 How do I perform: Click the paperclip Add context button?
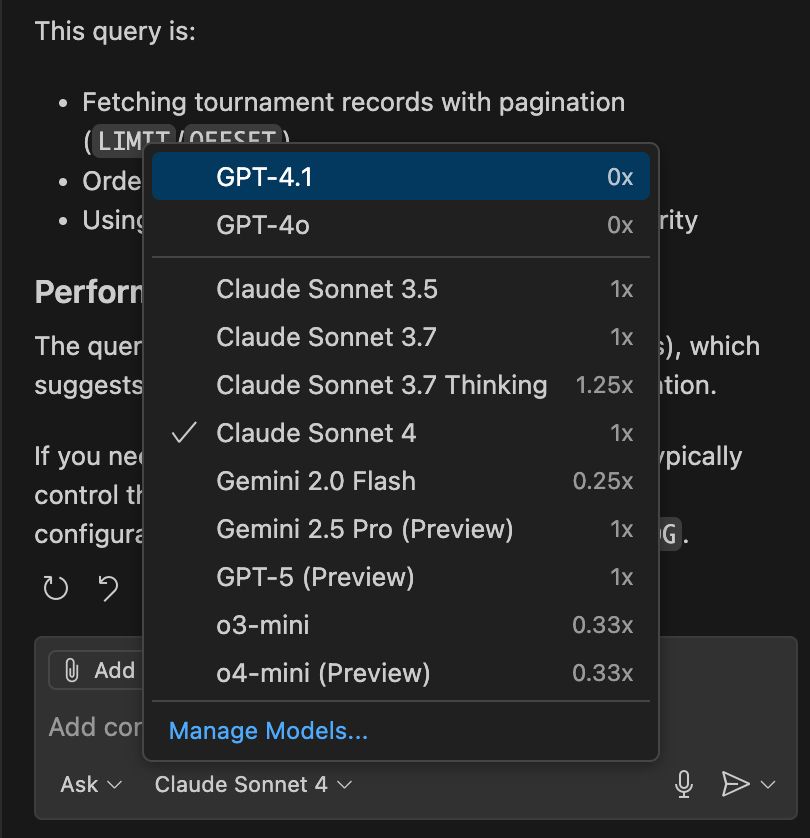(x=96, y=670)
